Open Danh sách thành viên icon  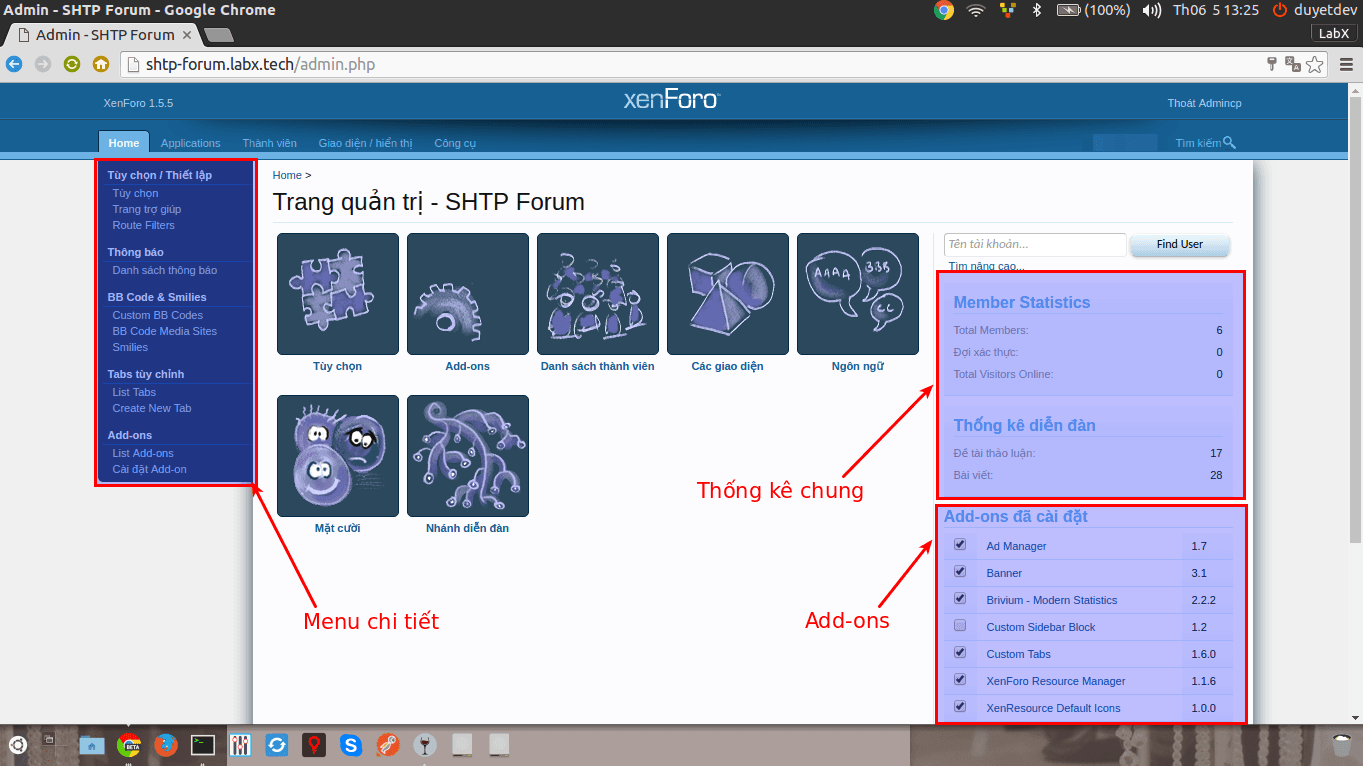(x=597, y=294)
